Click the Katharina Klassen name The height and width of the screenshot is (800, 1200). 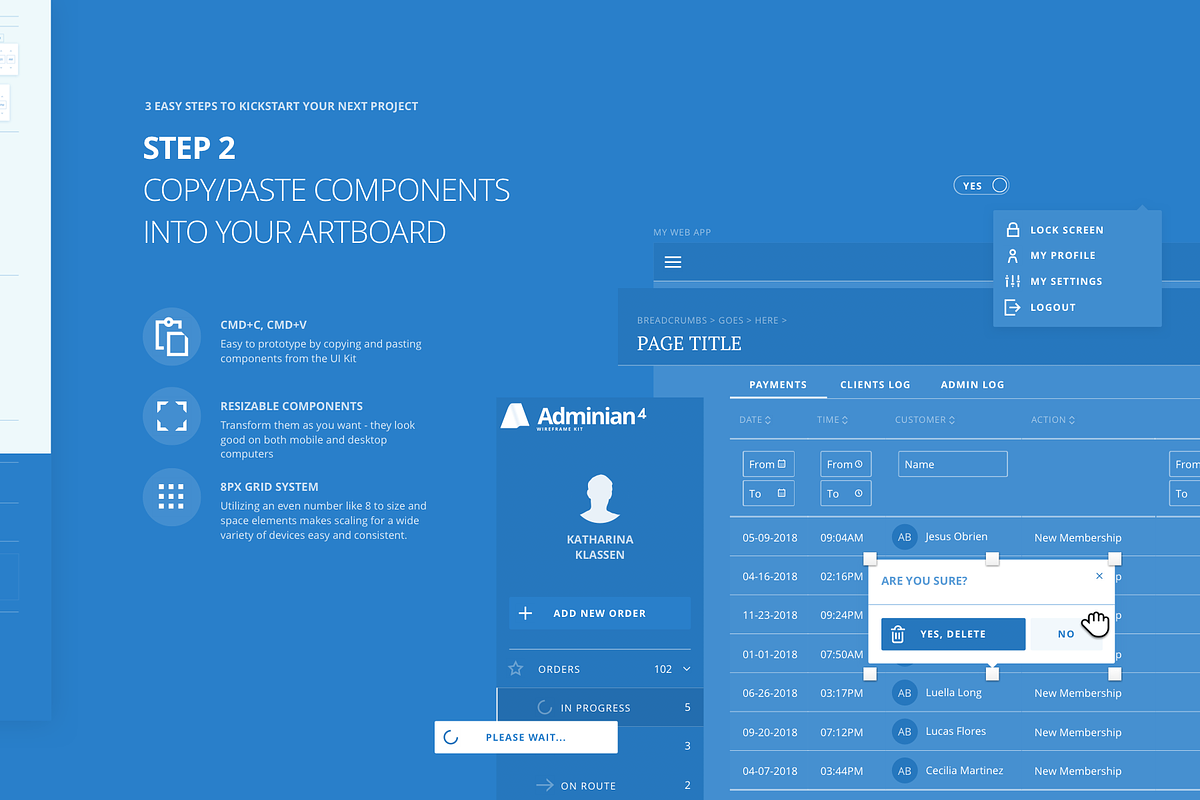(599, 547)
